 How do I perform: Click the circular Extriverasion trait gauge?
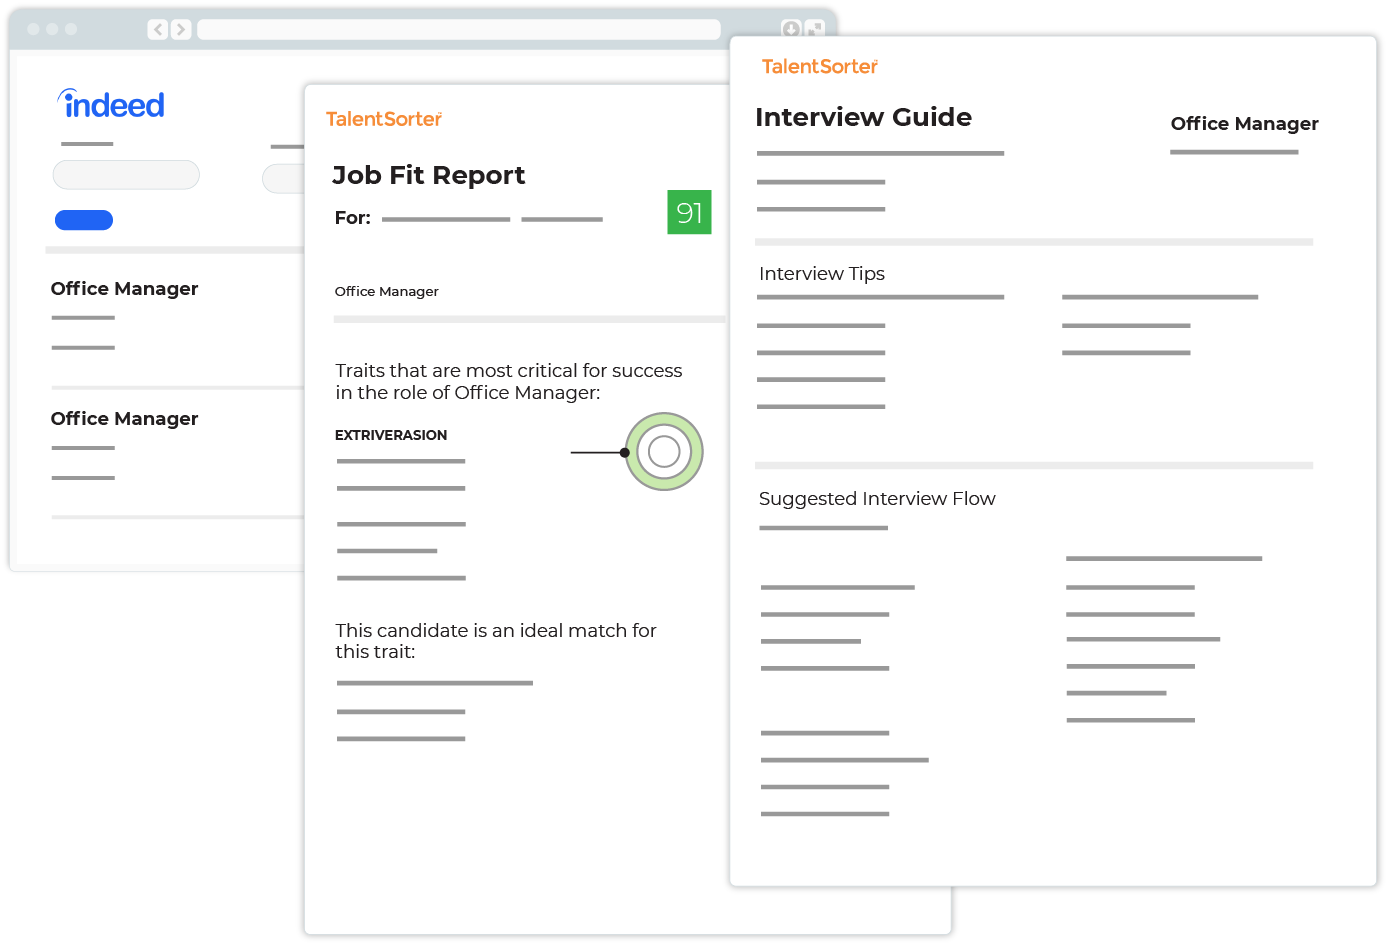pyautogui.click(x=664, y=452)
